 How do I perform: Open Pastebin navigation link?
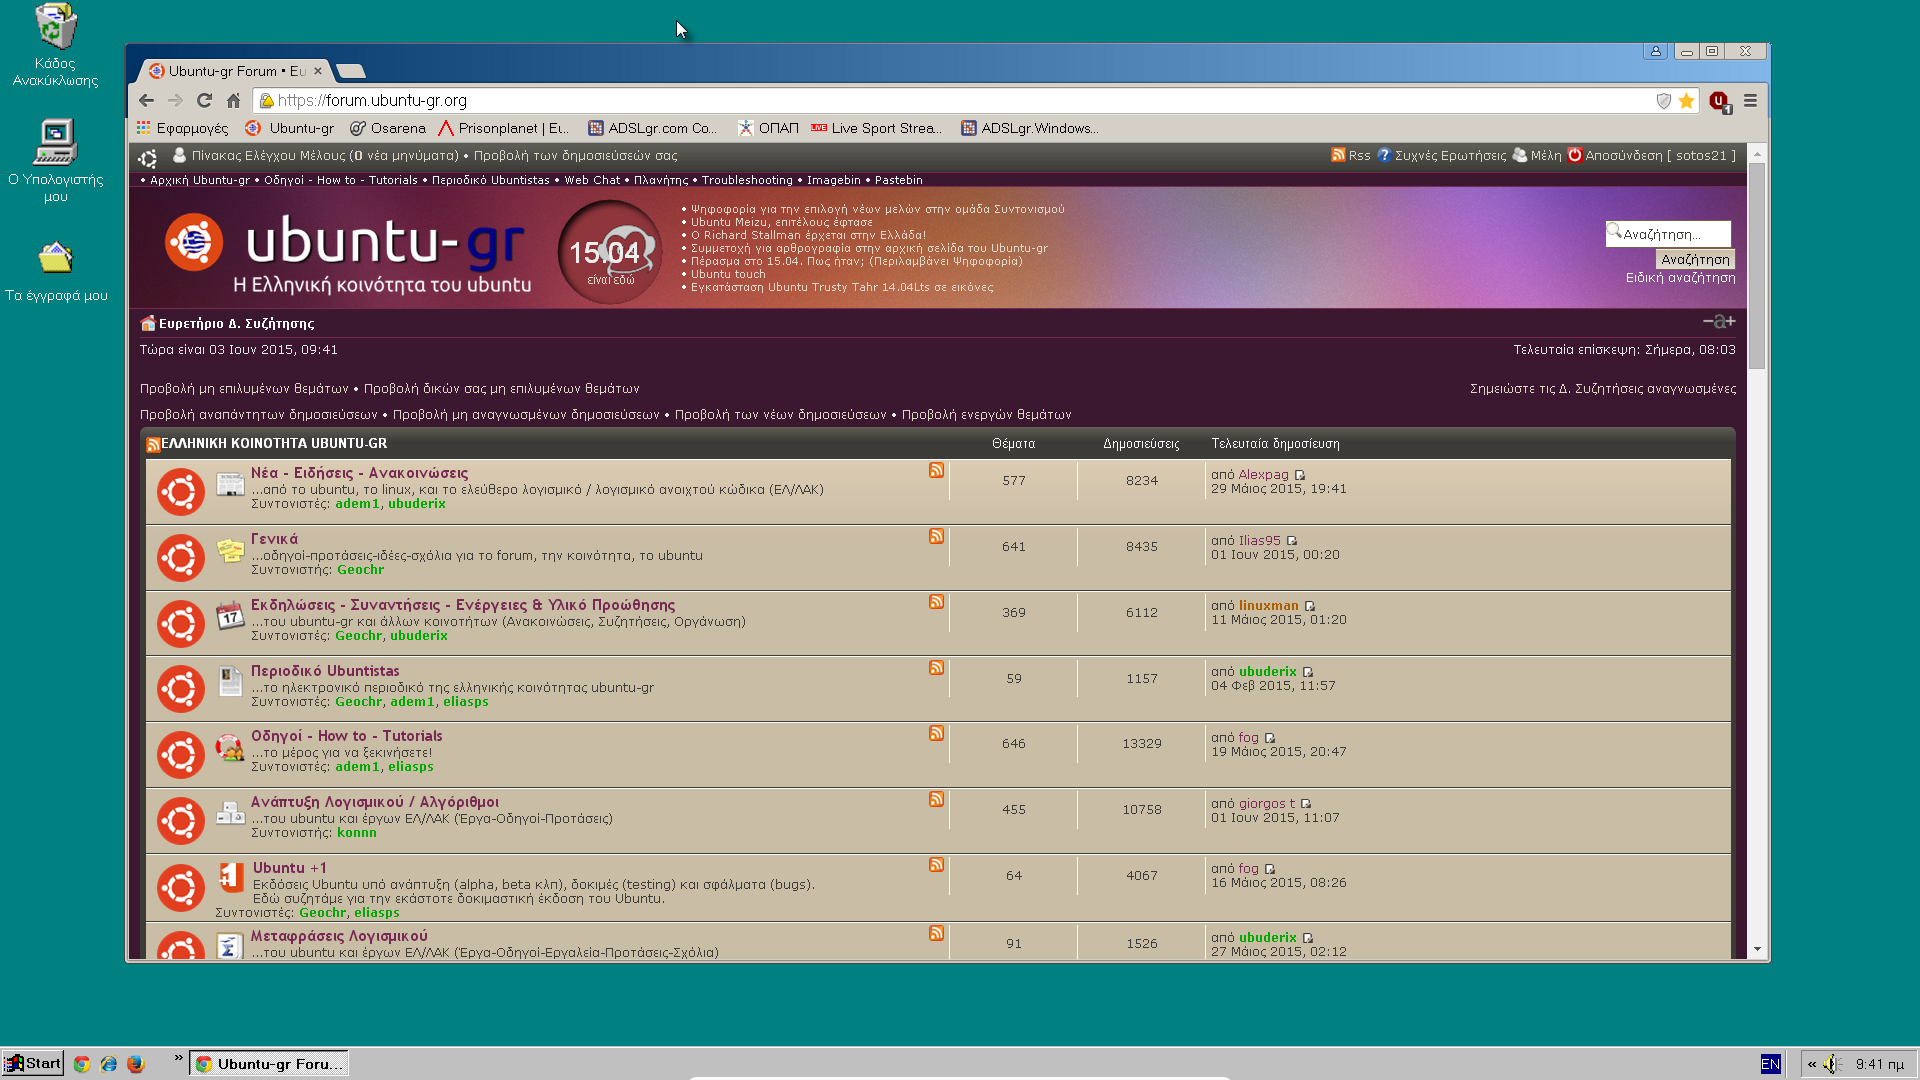(898, 180)
